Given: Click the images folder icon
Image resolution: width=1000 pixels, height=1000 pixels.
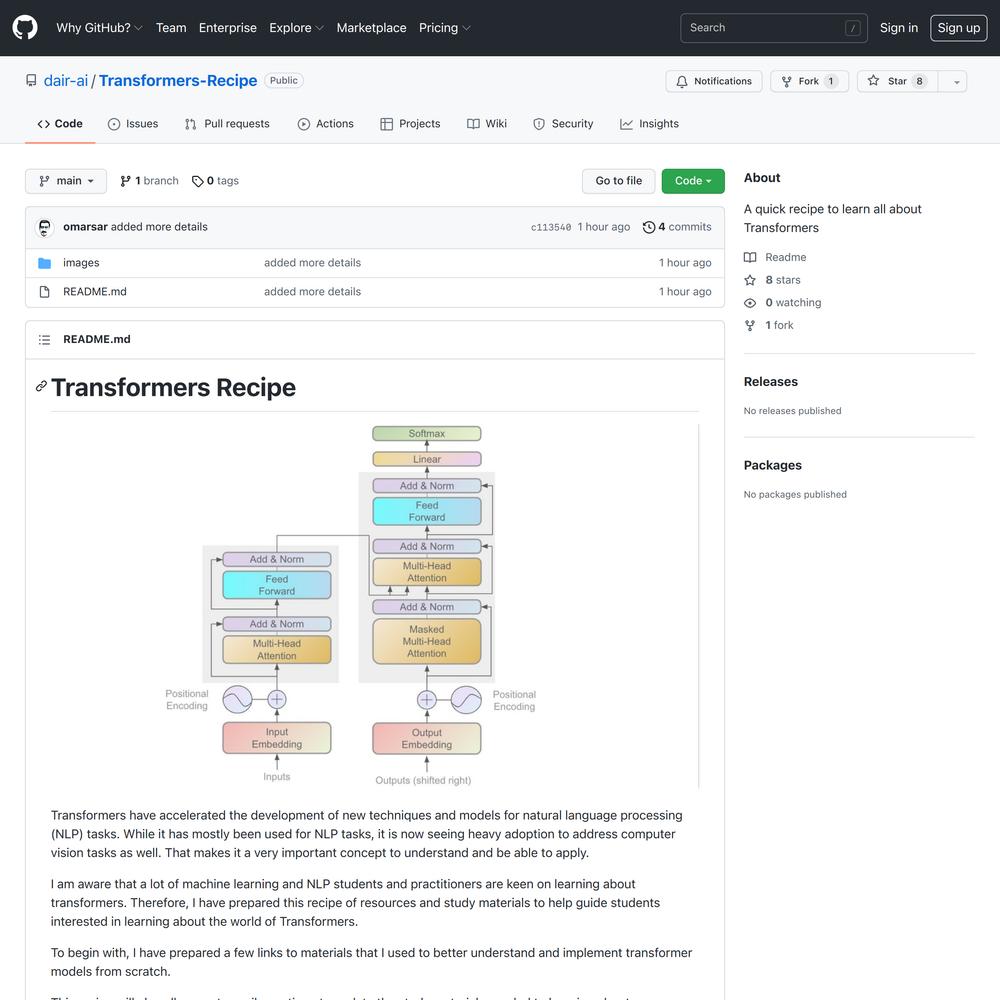Looking at the screenshot, I should [45, 263].
